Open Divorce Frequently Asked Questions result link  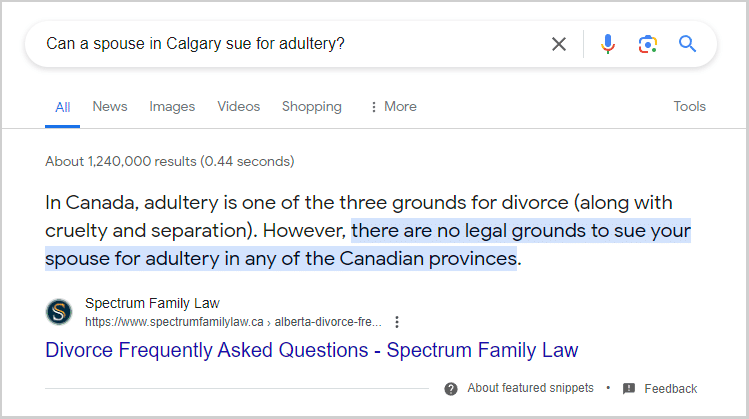pyautogui.click(x=311, y=350)
